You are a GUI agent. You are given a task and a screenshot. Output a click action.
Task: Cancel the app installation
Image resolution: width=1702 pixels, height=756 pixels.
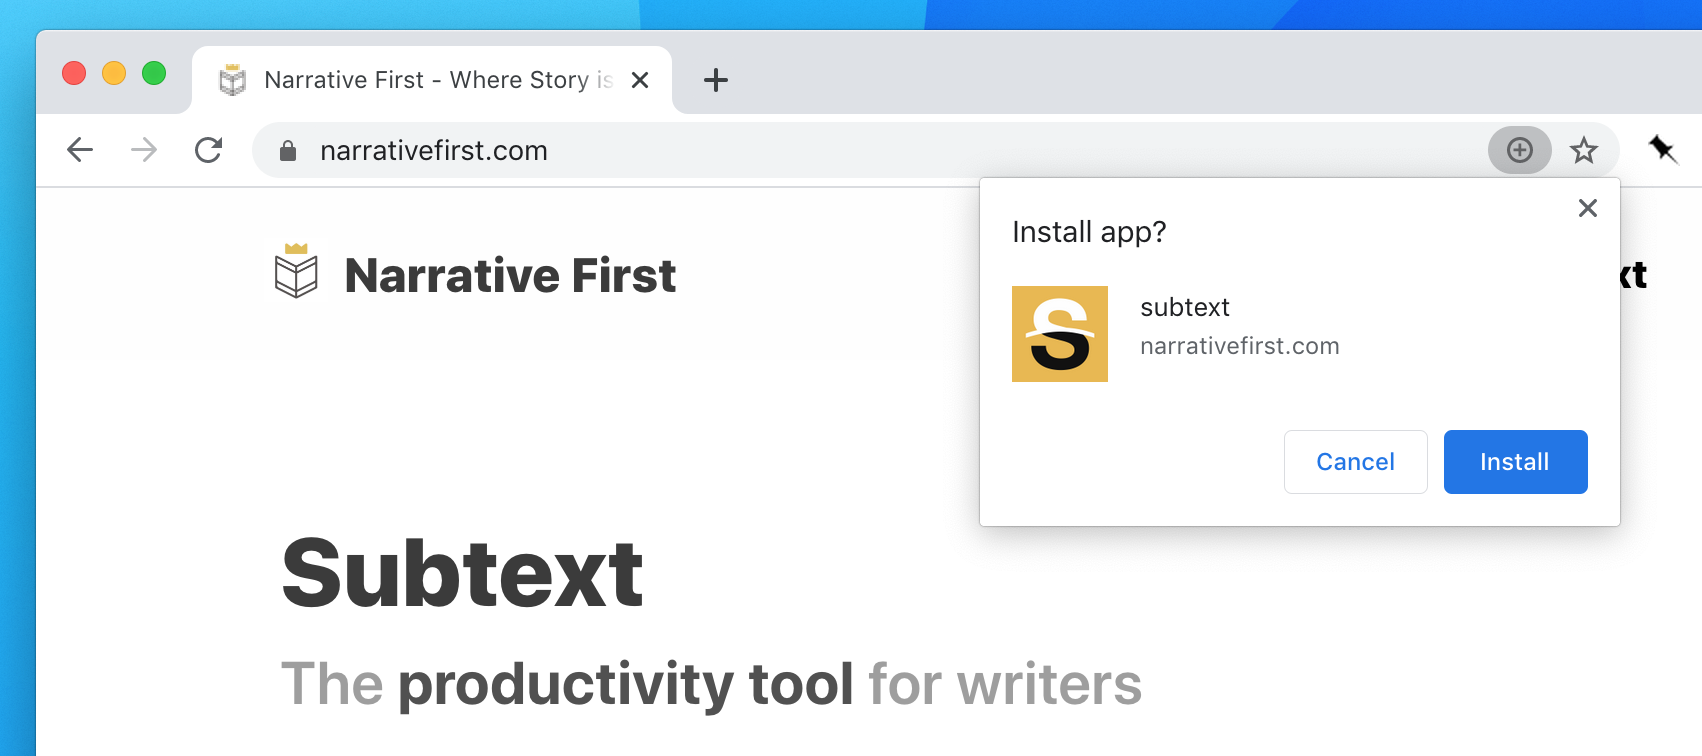(1356, 462)
